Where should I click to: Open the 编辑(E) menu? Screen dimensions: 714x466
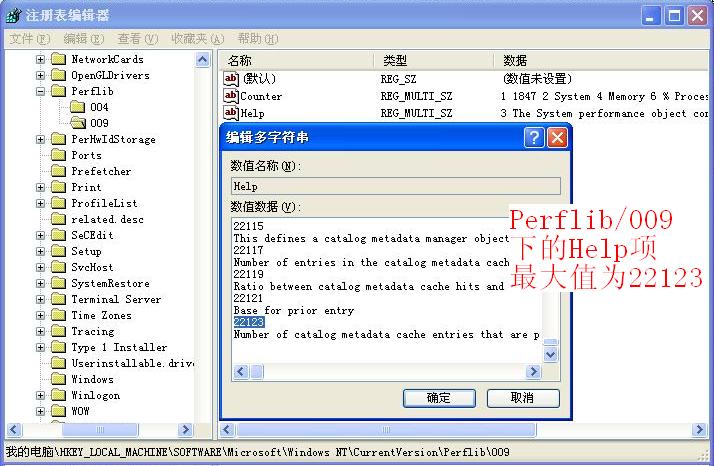(84, 39)
